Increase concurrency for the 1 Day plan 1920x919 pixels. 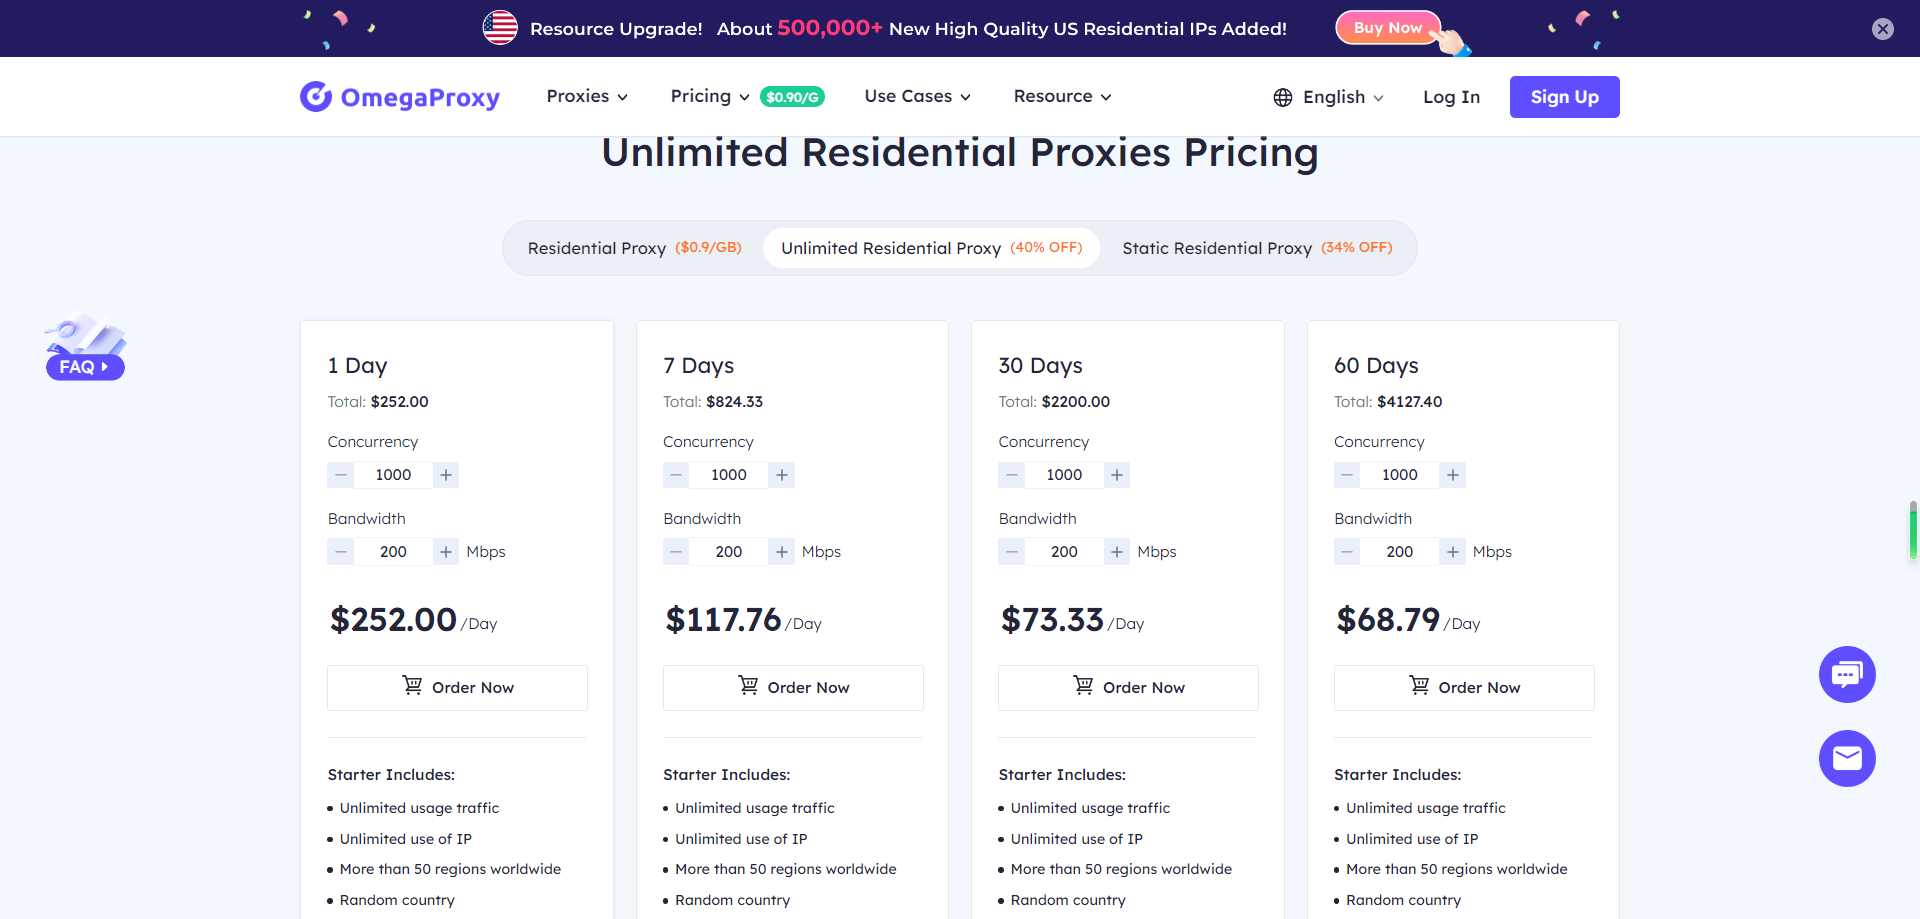click(446, 475)
